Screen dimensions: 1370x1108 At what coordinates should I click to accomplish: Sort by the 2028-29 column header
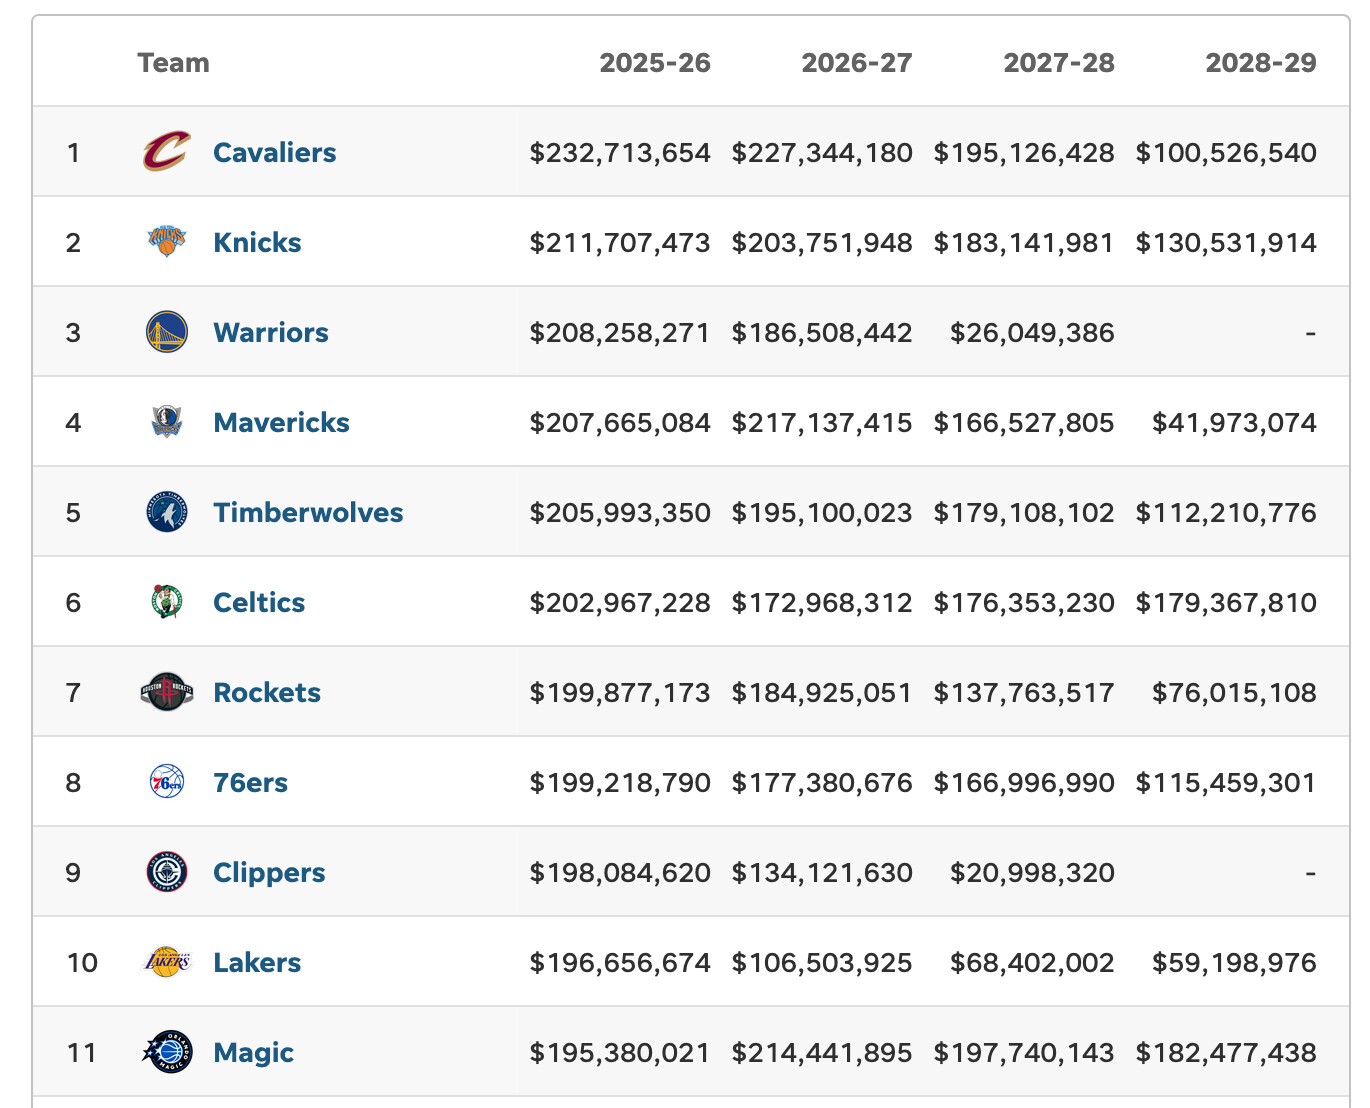coord(1261,63)
